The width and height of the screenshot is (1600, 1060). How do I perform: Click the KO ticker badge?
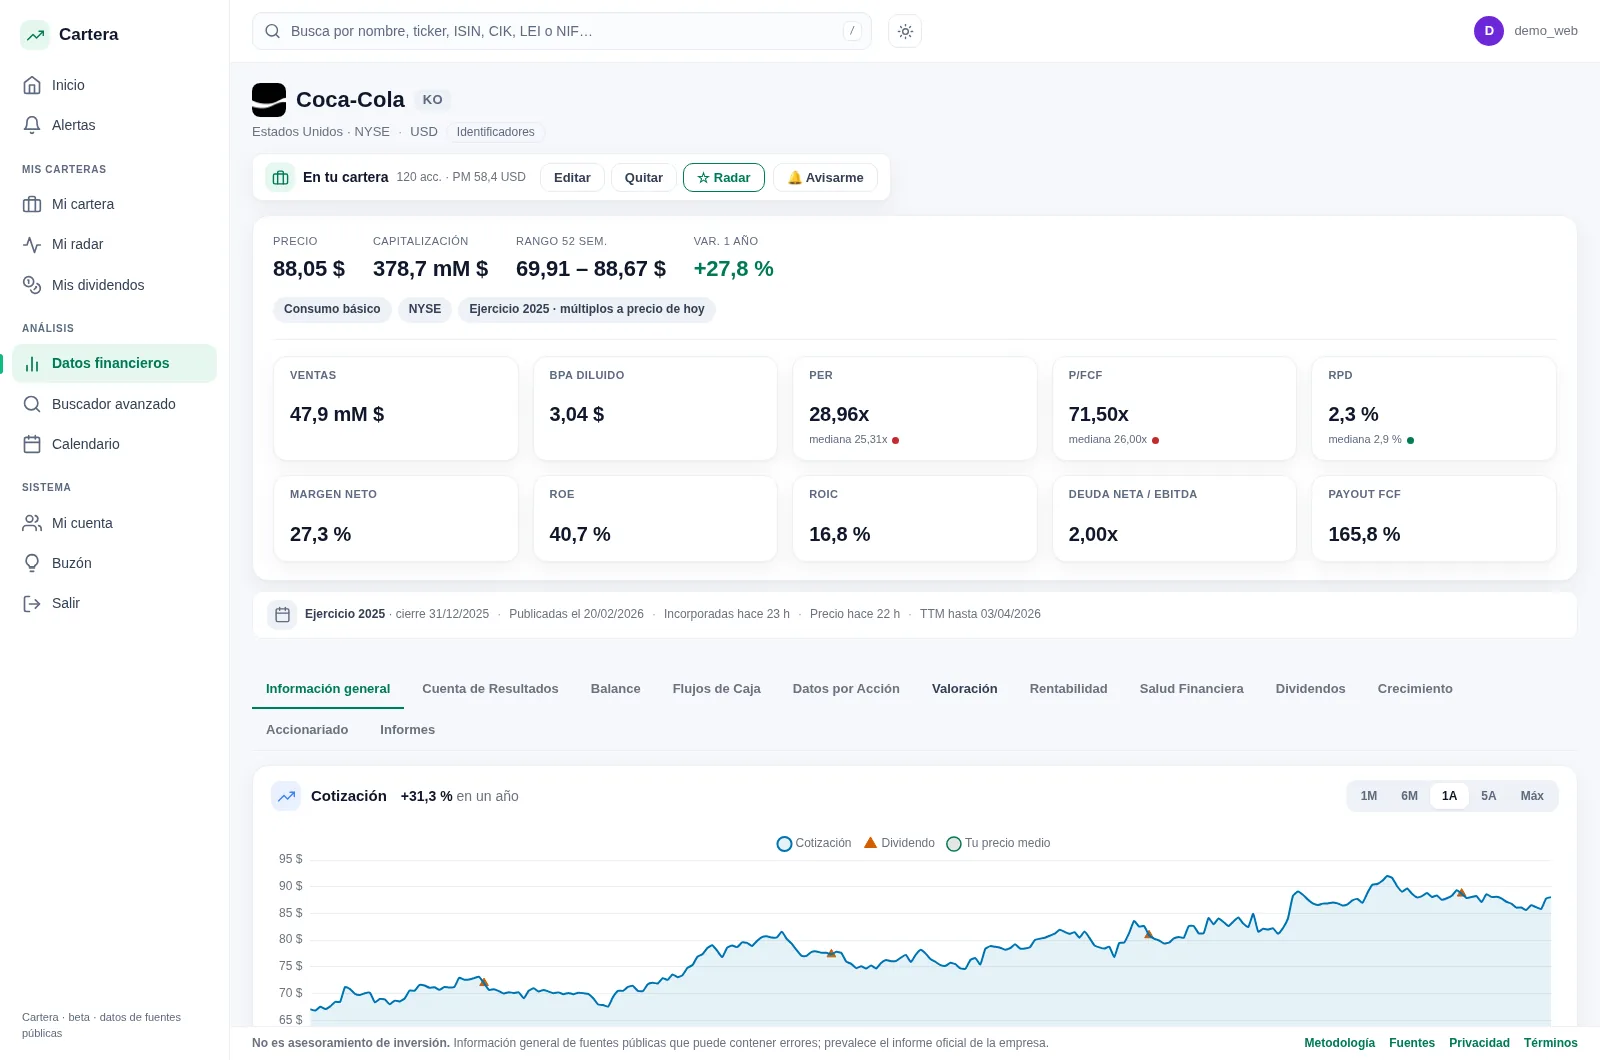pos(432,100)
